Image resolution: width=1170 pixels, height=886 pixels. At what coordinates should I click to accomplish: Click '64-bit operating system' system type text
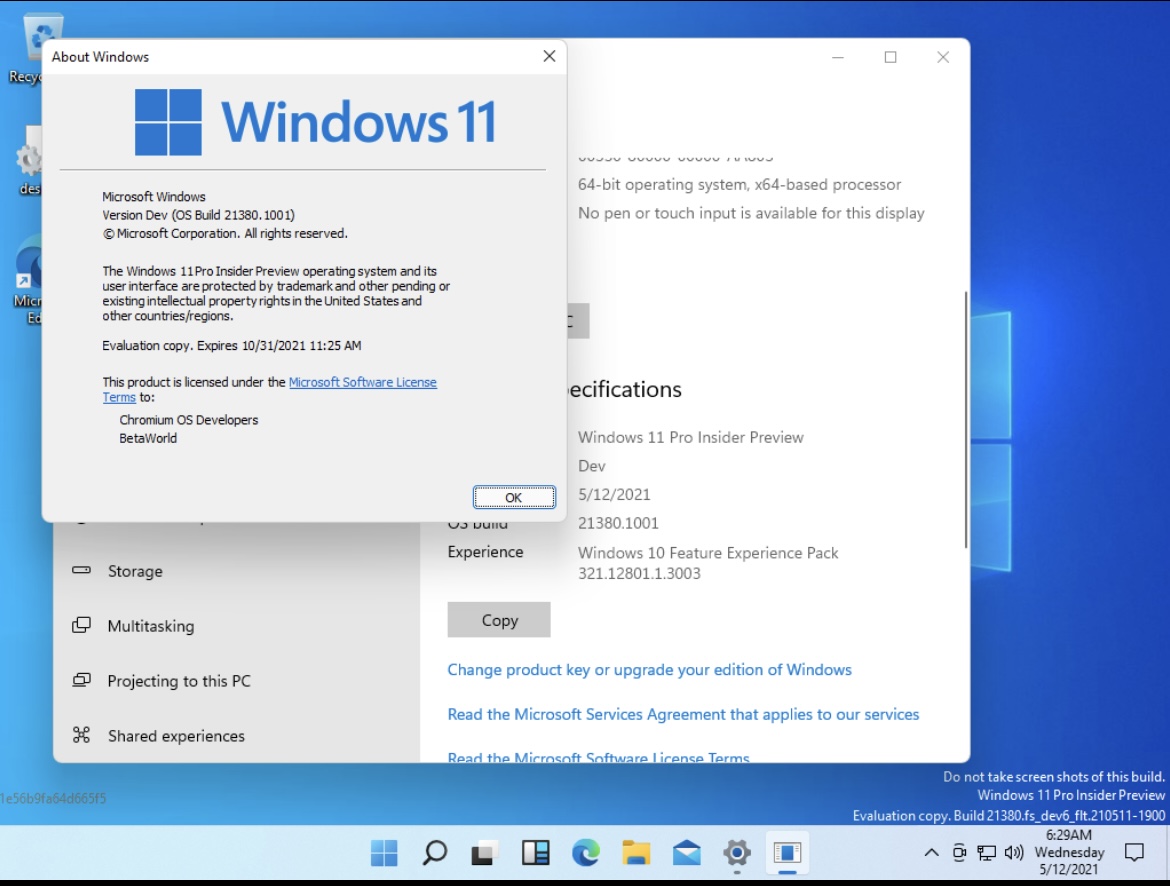[739, 184]
